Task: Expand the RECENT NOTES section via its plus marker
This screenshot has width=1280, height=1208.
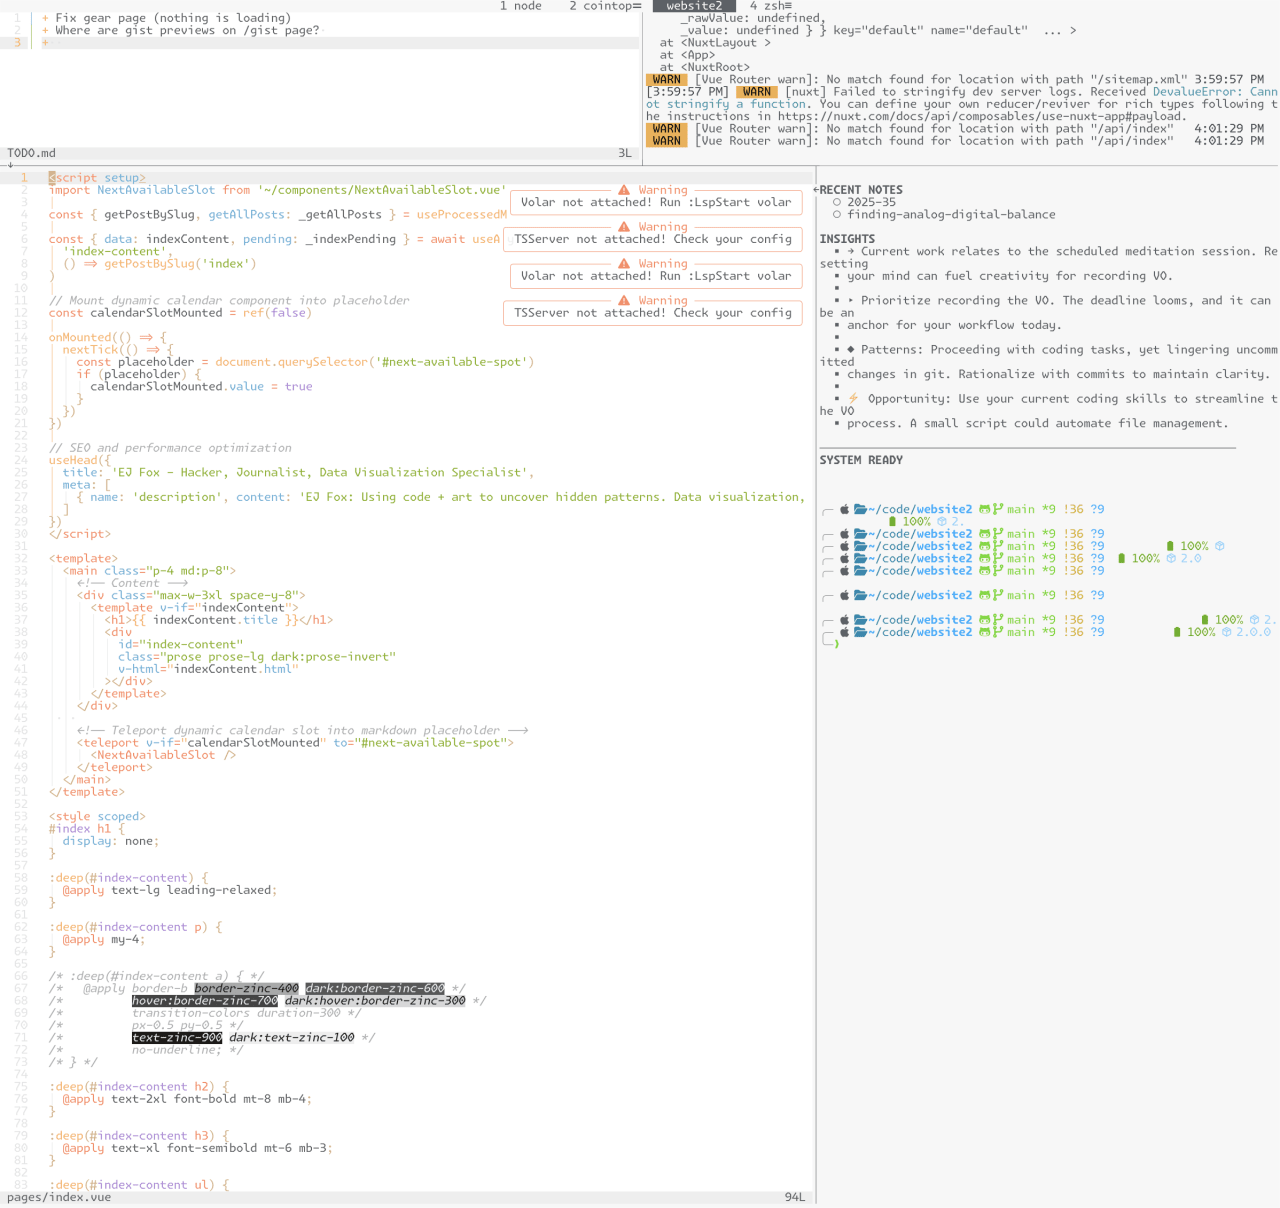Action: [x=818, y=189]
